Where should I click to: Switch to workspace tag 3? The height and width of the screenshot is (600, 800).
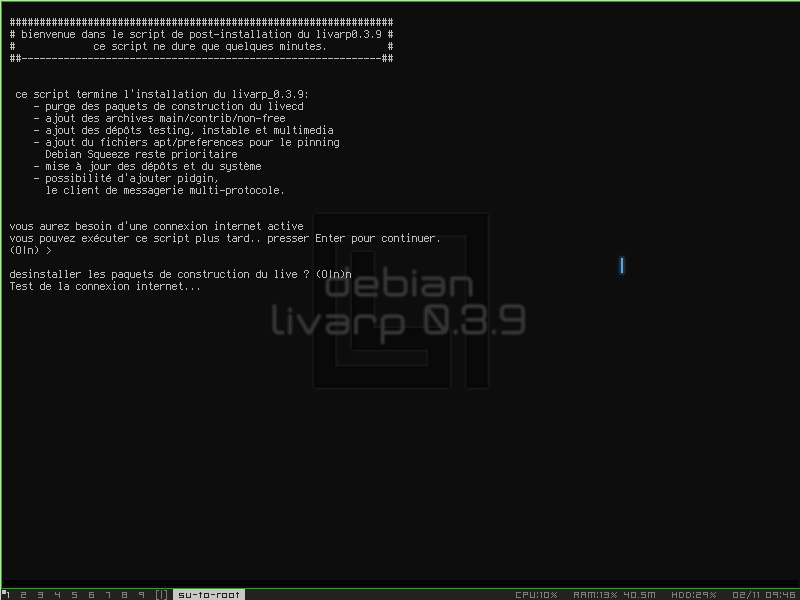(x=40, y=595)
